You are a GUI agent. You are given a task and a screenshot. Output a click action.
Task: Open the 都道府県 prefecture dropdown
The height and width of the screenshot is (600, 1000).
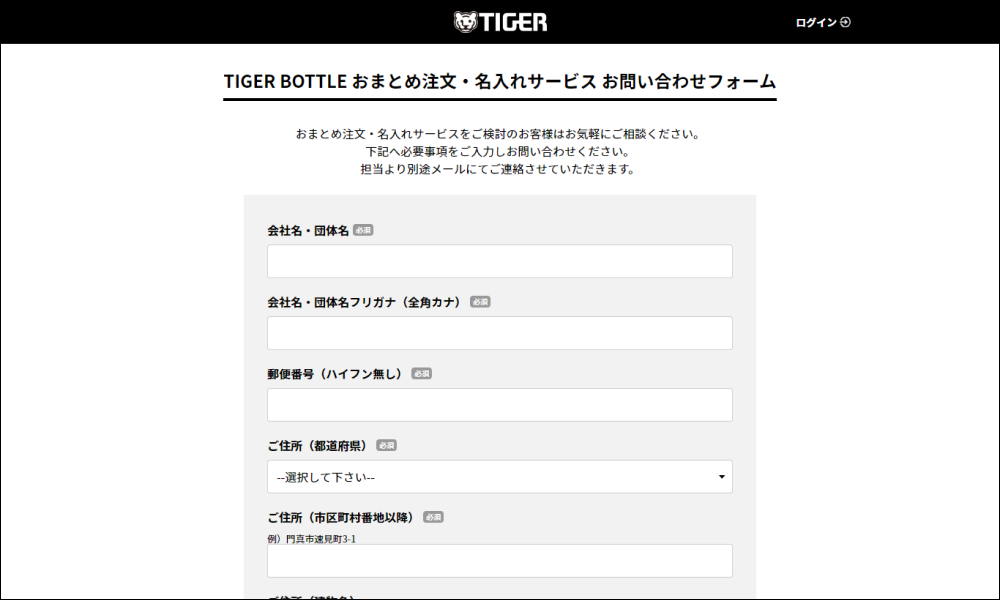point(499,477)
